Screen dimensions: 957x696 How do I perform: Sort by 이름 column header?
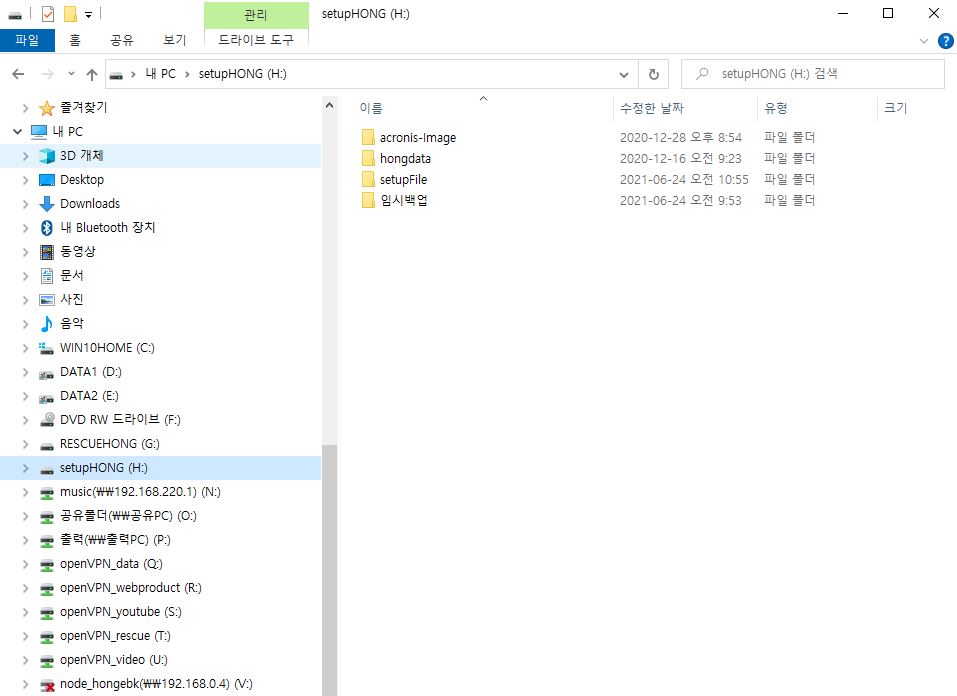click(371, 108)
